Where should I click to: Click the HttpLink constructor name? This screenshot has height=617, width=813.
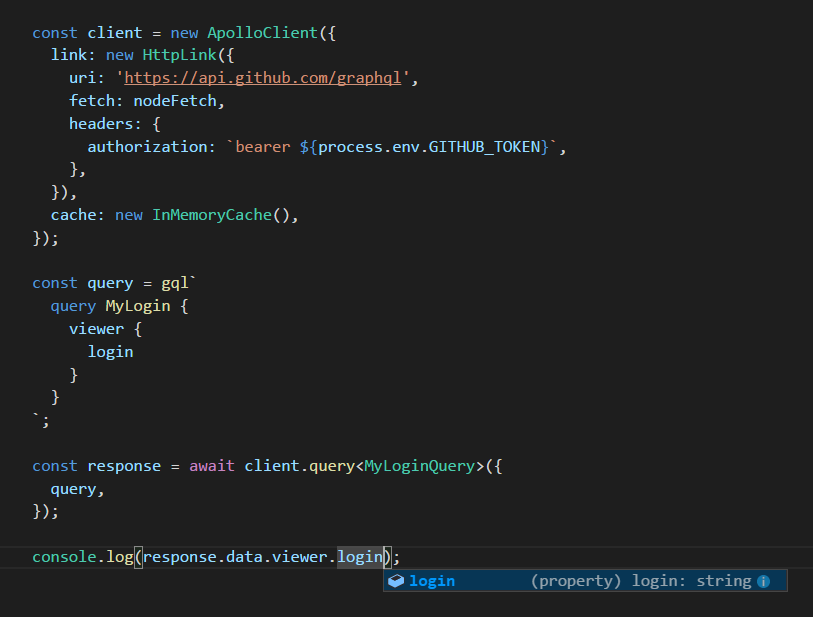[179, 54]
